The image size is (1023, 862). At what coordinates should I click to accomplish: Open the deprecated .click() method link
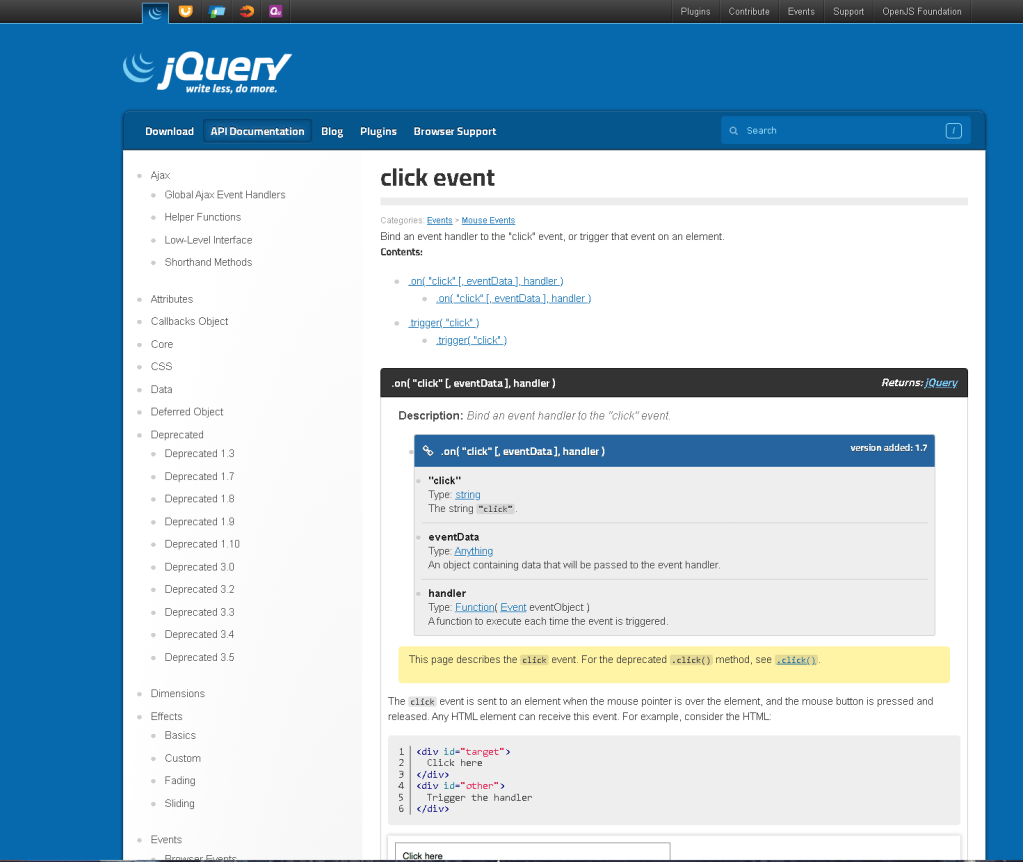point(796,660)
